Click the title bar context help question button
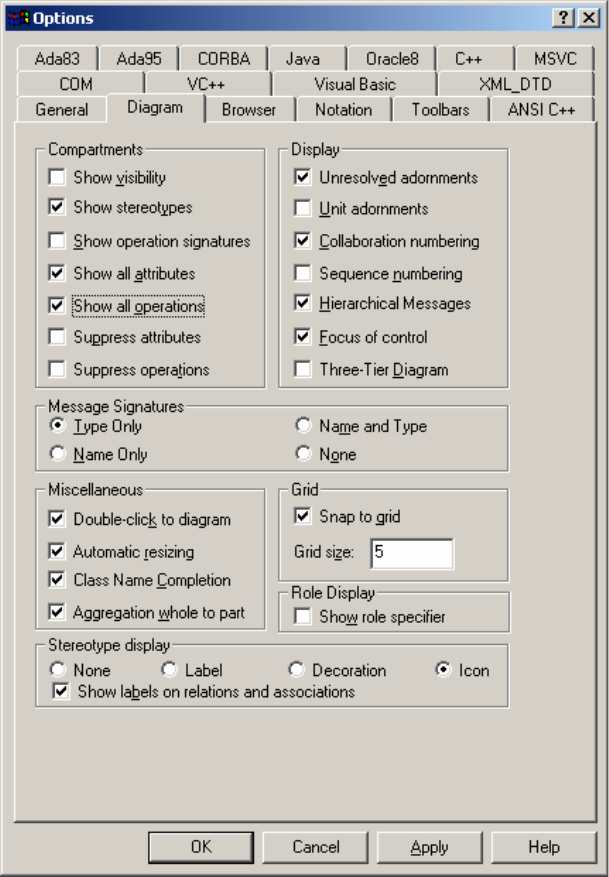Image resolution: width=609 pixels, height=877 pixels. pos(565,18)
